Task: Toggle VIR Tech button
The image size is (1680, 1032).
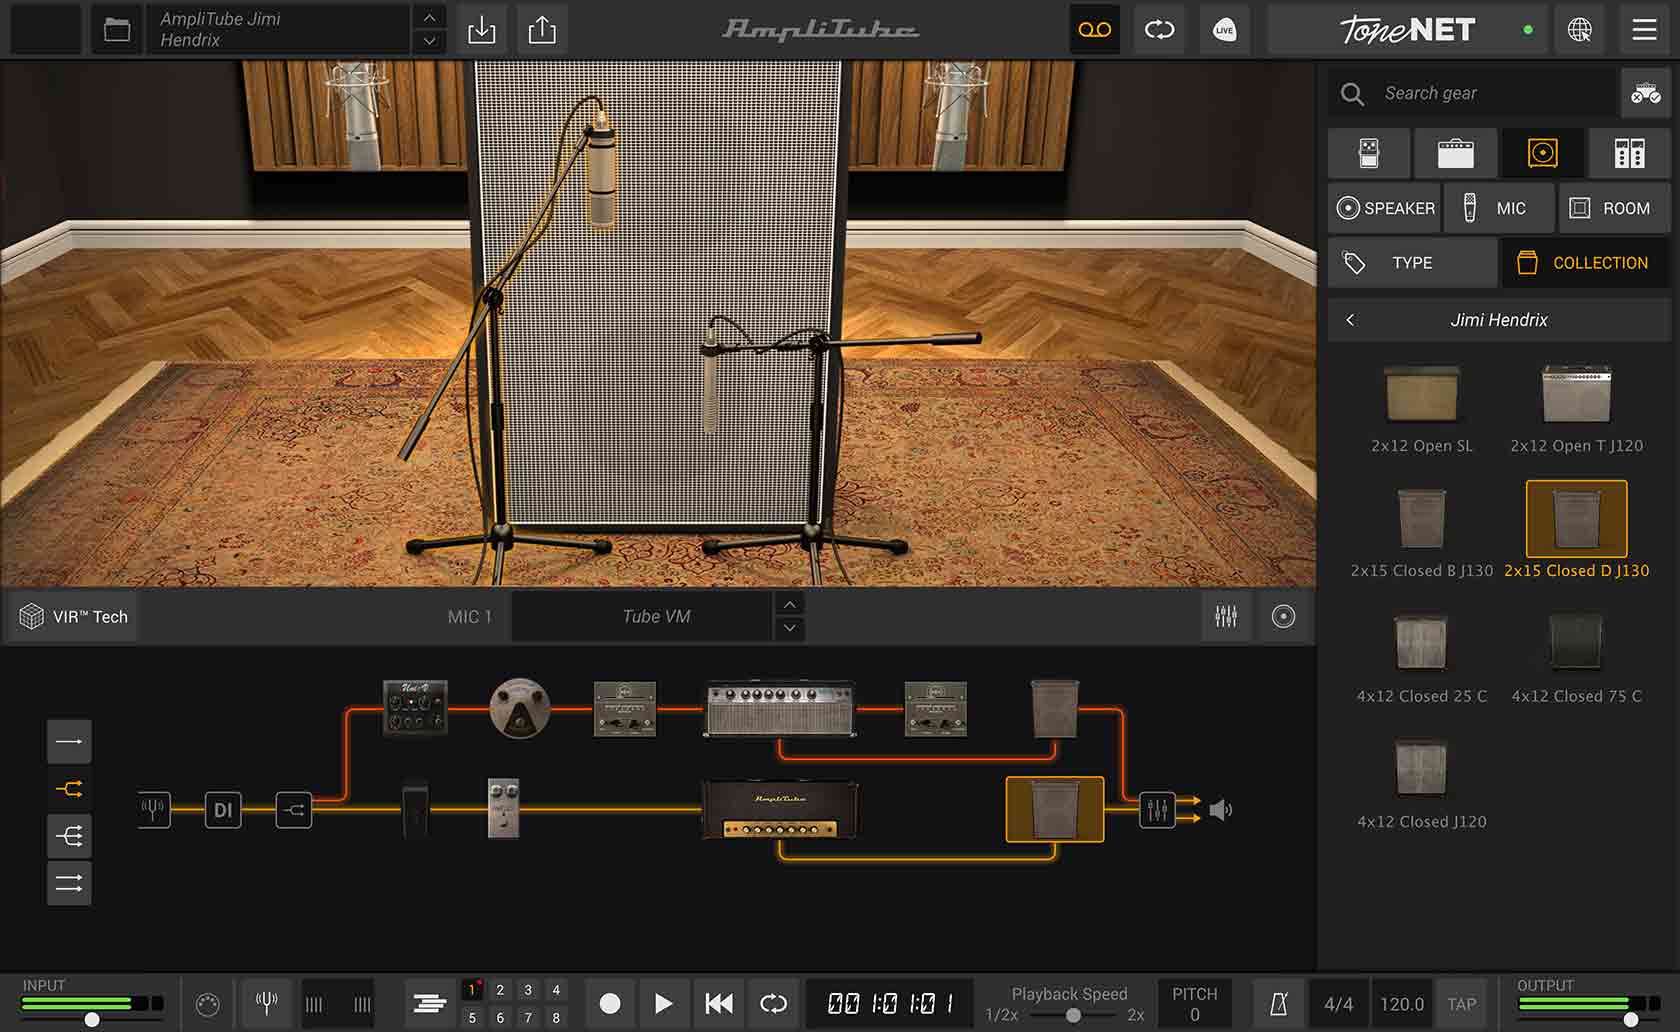Action: pos(74,616)
